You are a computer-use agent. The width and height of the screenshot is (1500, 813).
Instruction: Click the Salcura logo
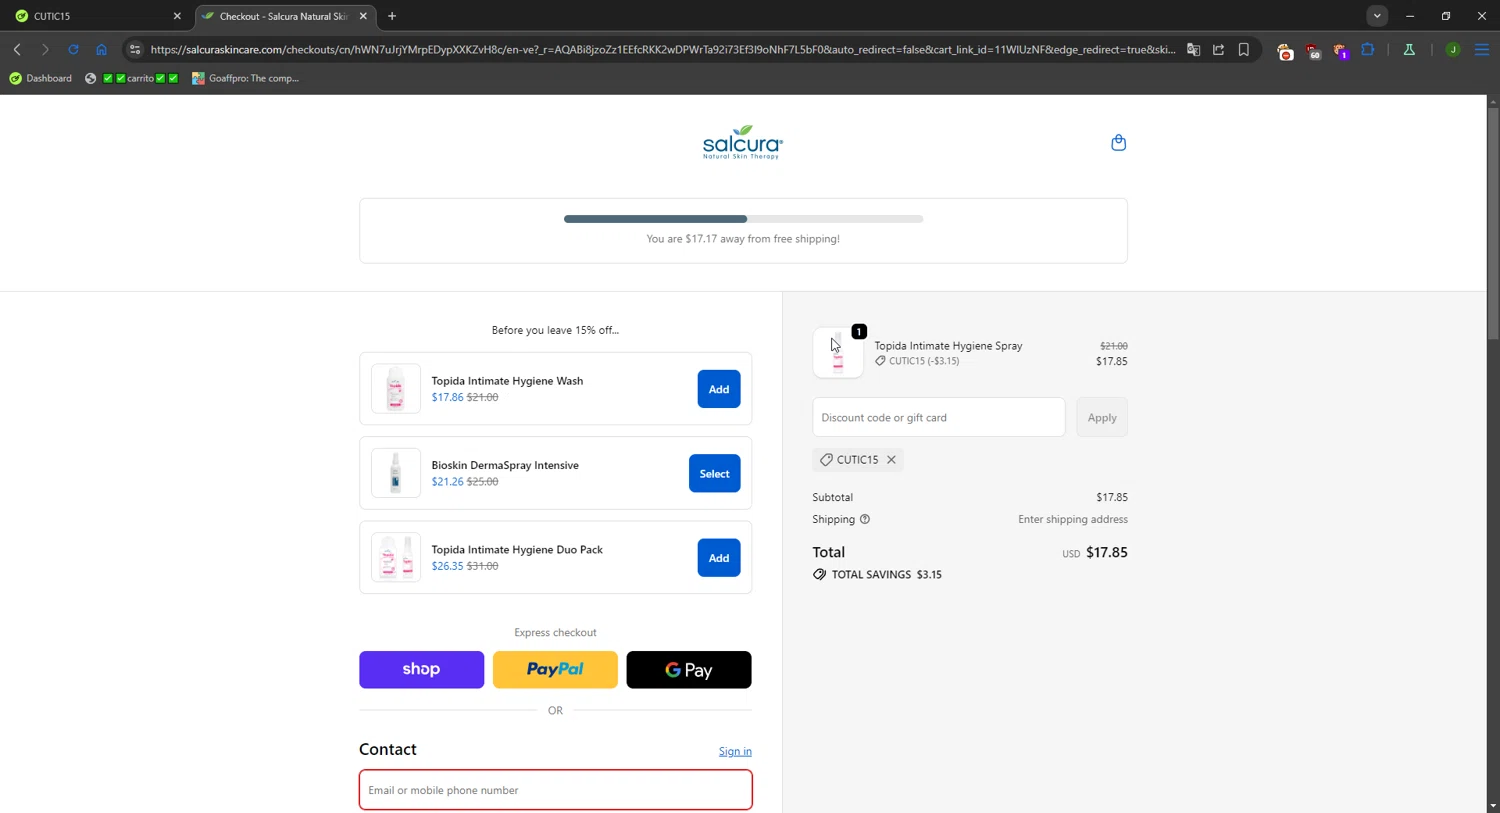pos(742,142)
